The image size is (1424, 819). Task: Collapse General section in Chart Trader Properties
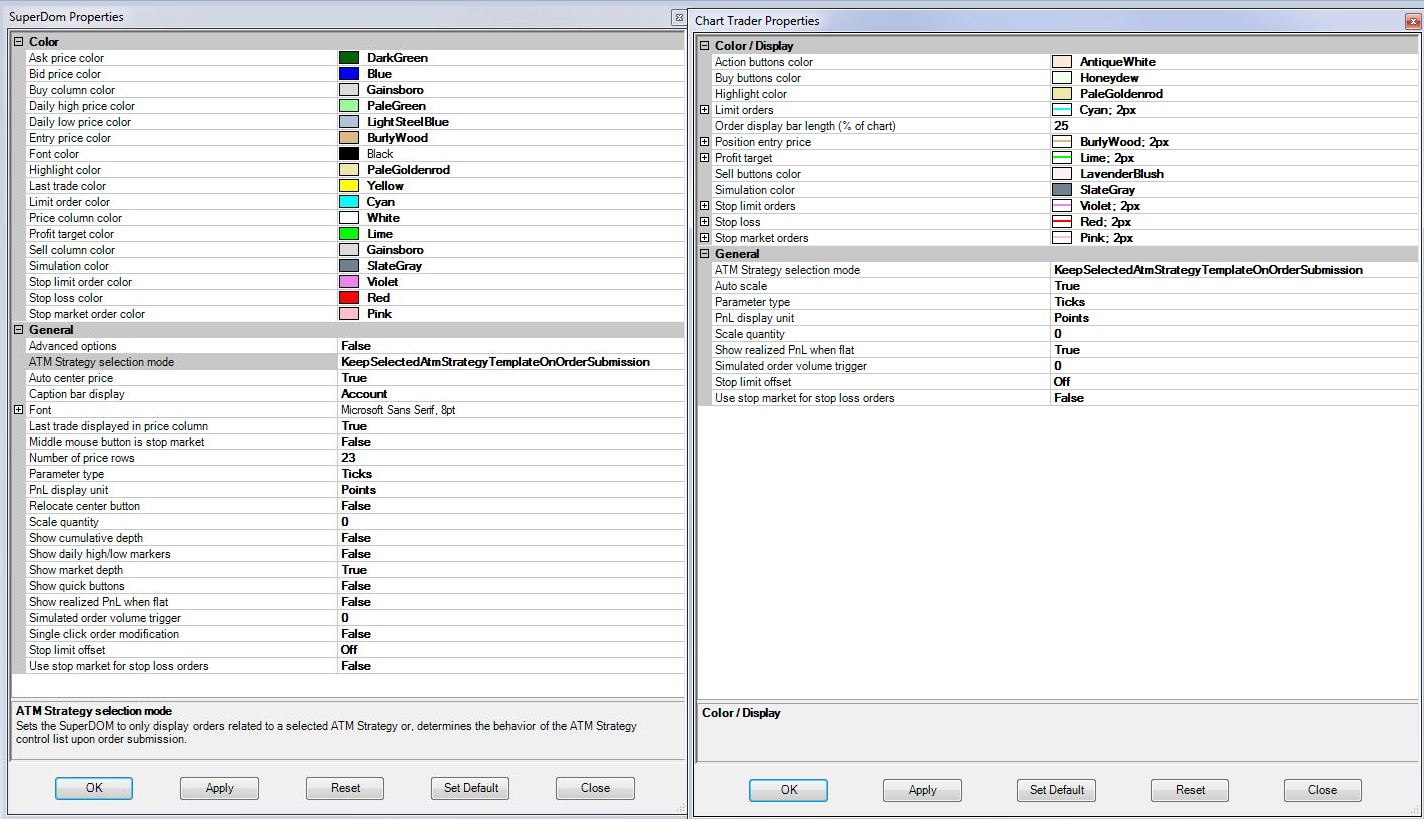[705, 254]
